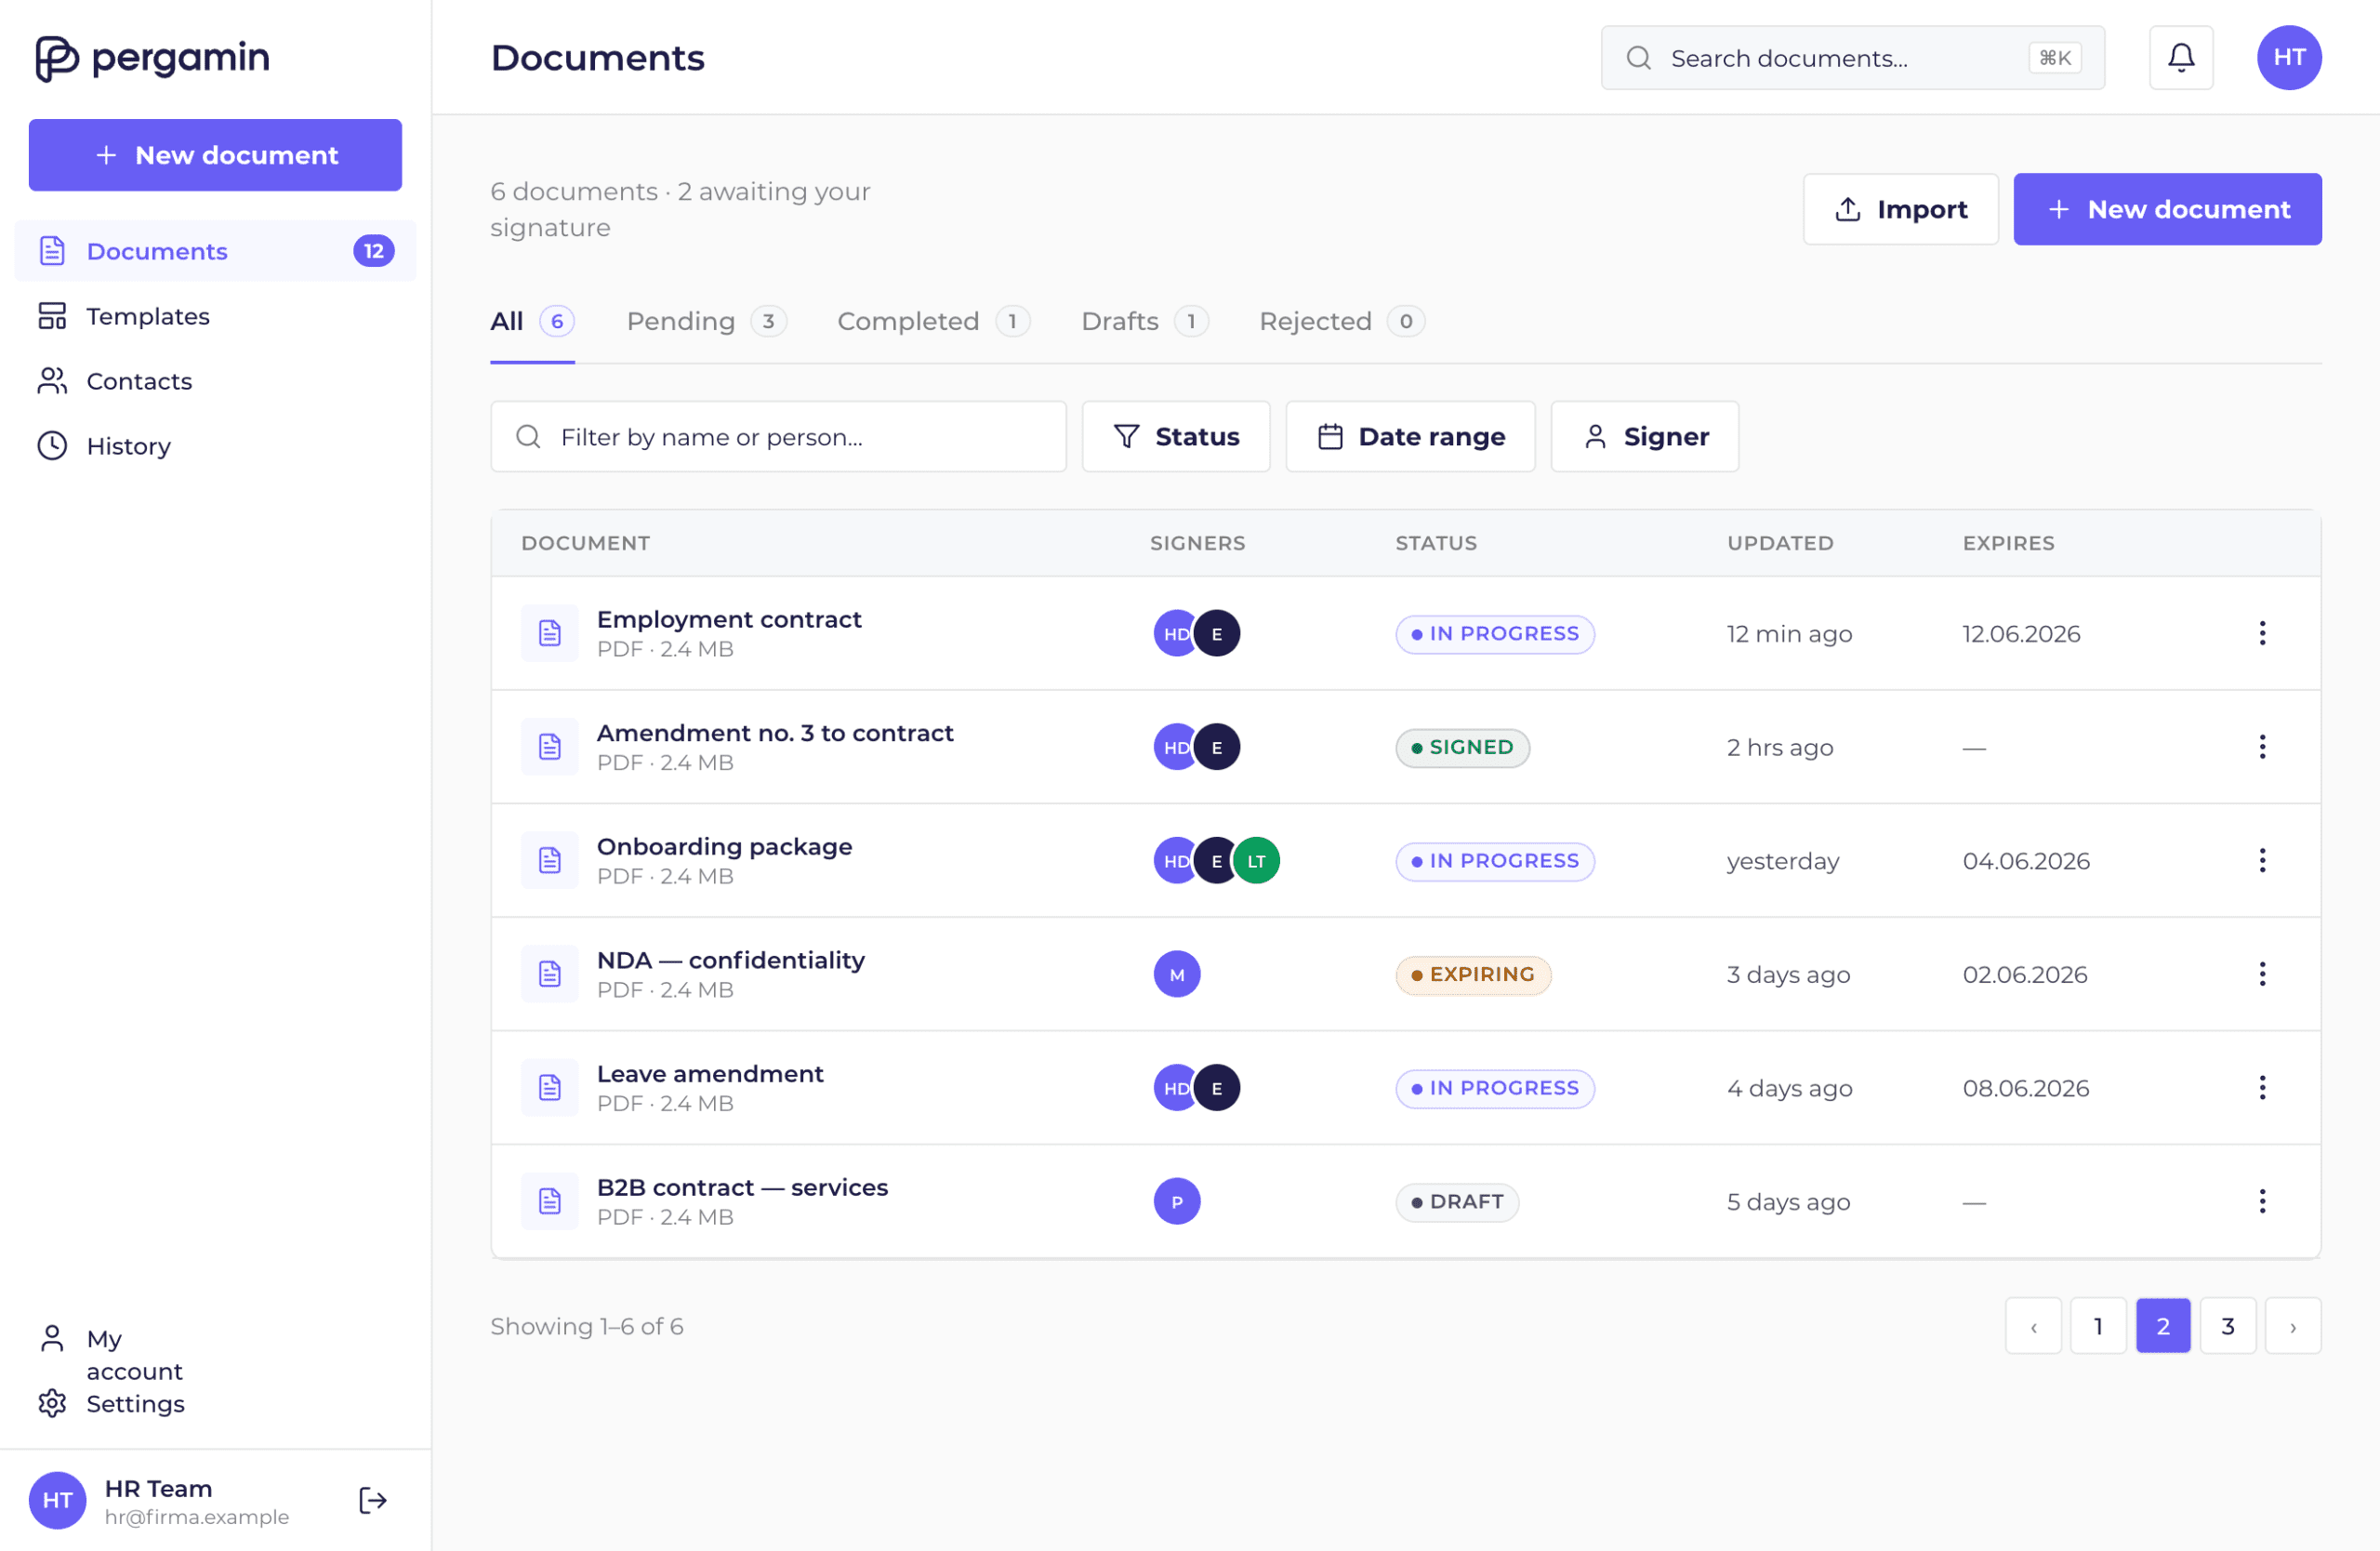The width and height of the screenshot is (2380, 1551).
Task: Open the Signer filter dropdown
Action: click(x=1644, y=437)
